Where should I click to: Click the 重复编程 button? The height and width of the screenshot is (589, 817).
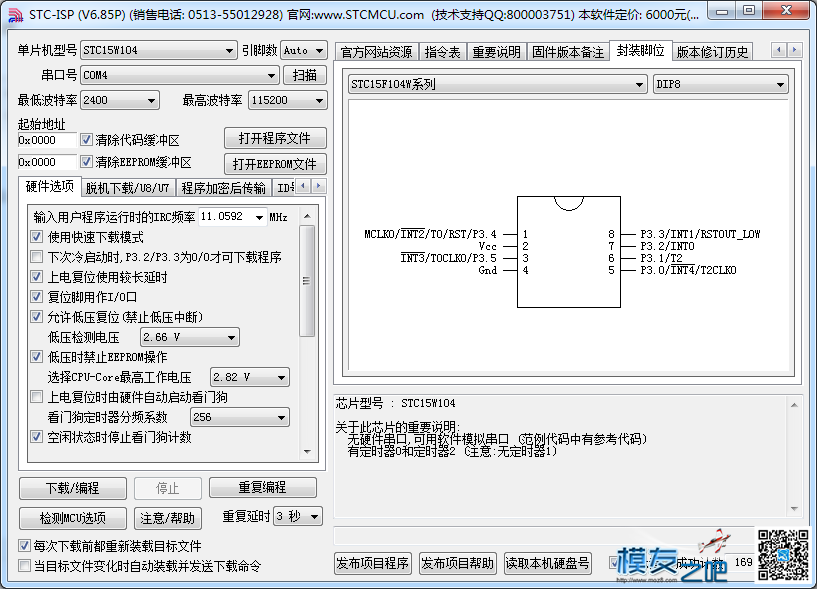pyautogui.click(x=263, y=487)
